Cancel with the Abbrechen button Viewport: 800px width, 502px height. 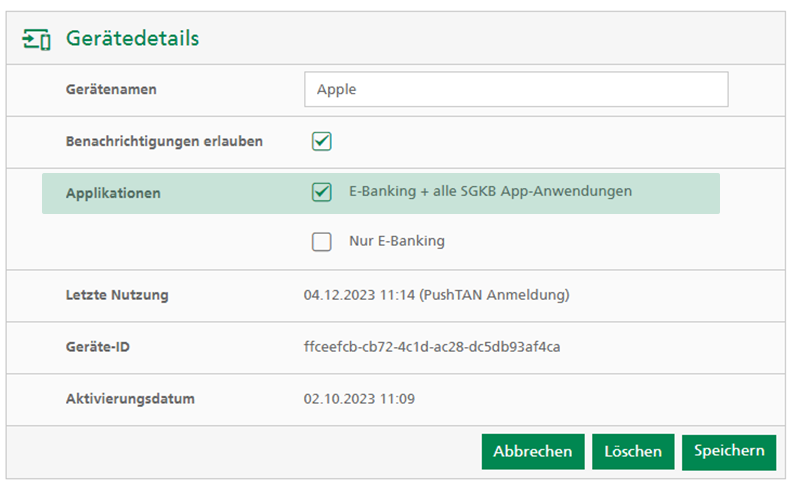(533, 451)
